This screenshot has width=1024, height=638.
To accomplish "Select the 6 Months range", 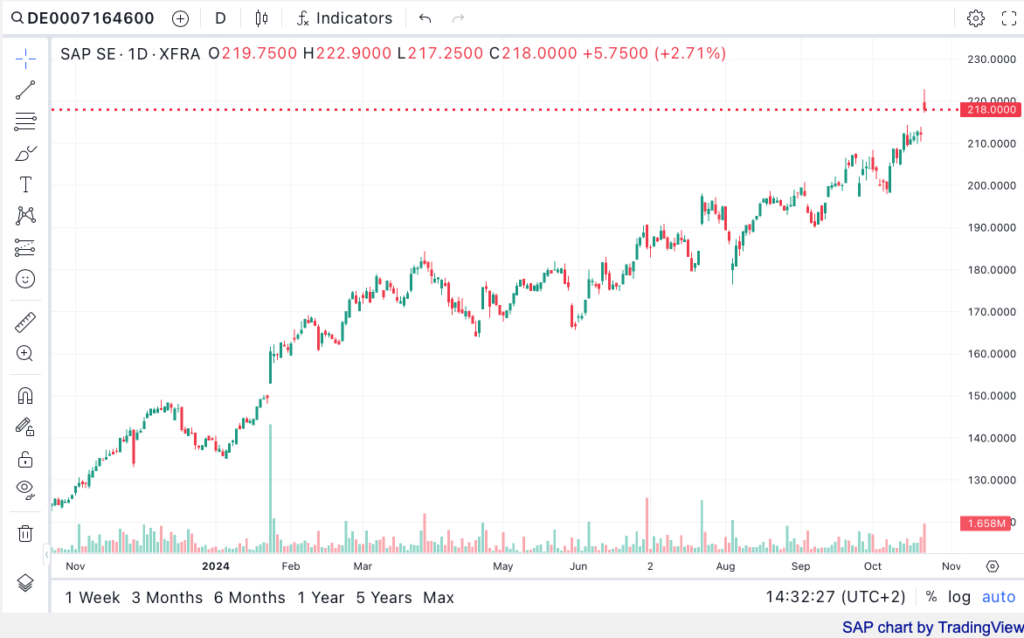I will click(249, 598).
